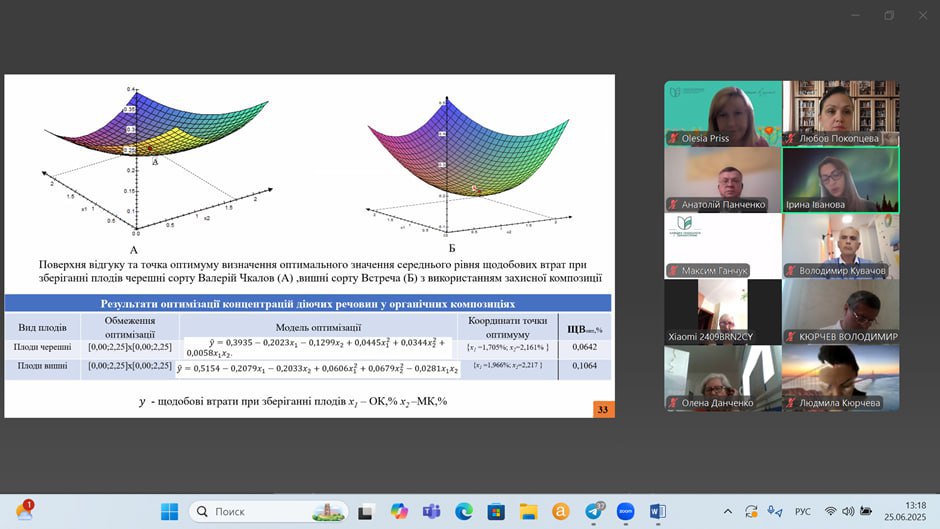The height and width of the screenshot is (529, 940).
Task: Open the volume speaker icon
Action: [x=848, y=512]
